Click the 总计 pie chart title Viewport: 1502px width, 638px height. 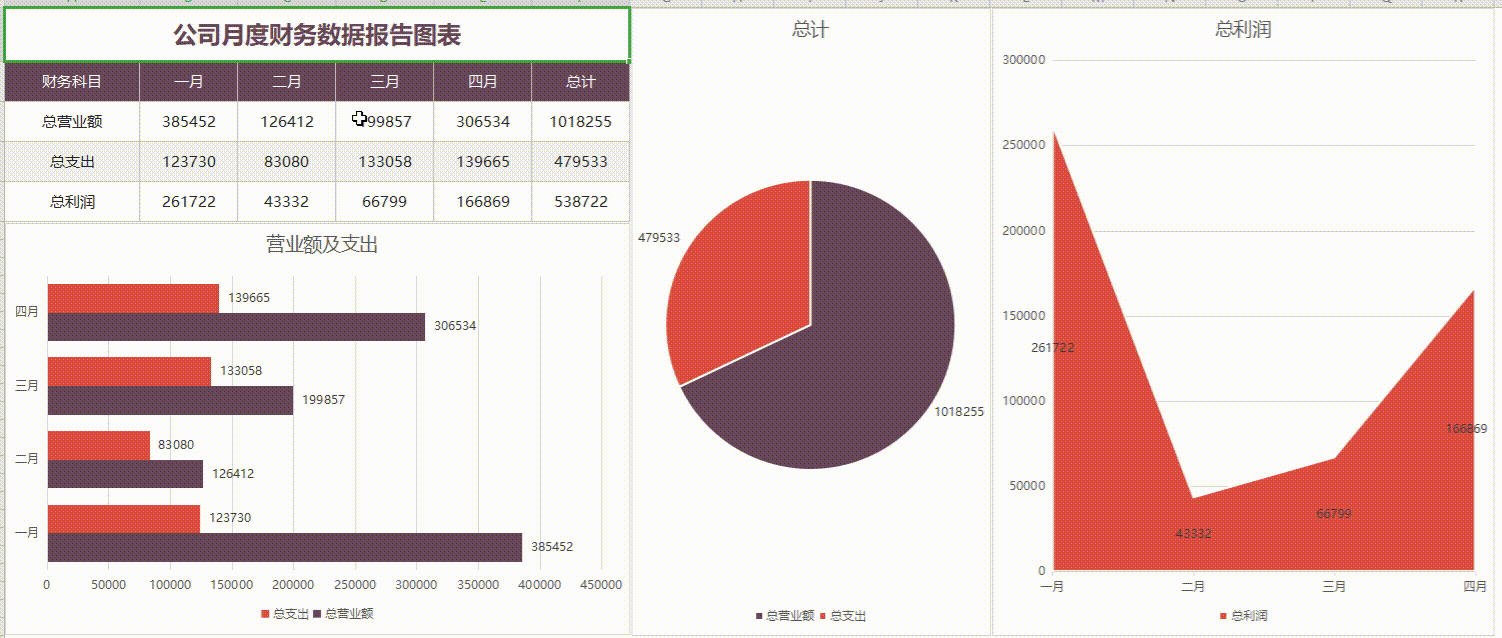point(809,29)
